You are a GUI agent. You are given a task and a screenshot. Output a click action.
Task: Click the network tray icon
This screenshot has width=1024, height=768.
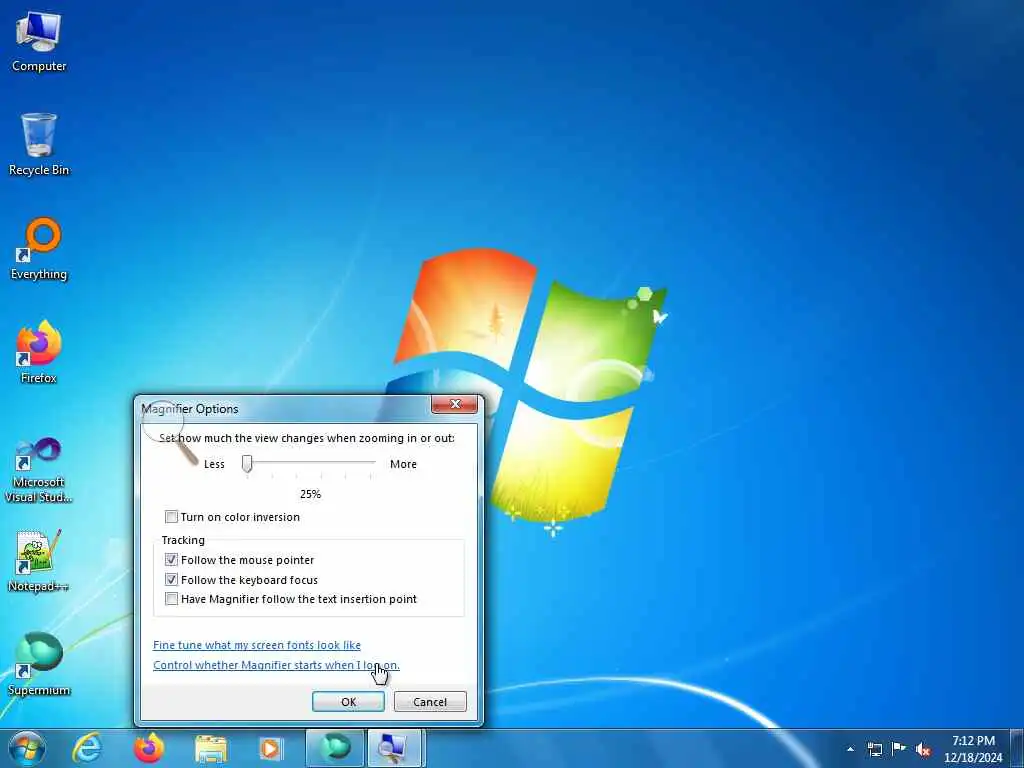point(875,749)
